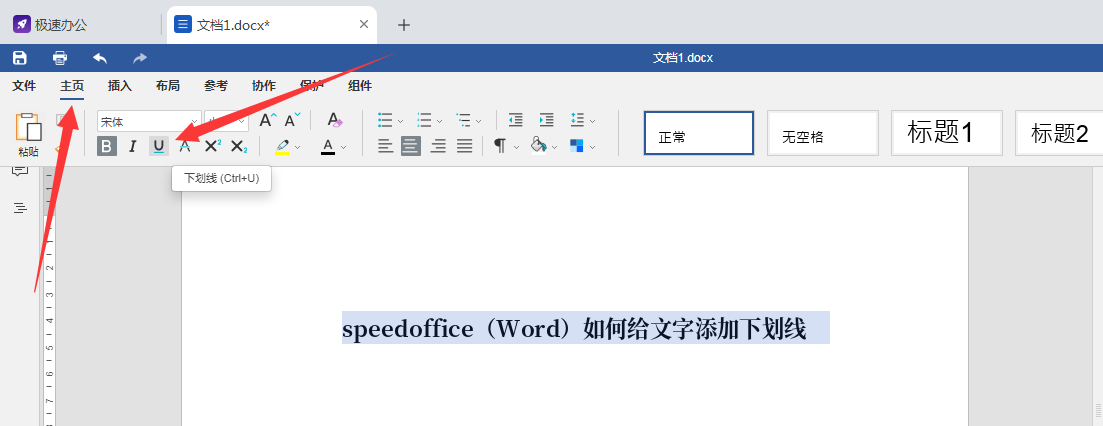Toggle center alignment
Viewport: 1103px width, 426px height.
[x=412, y=146]
